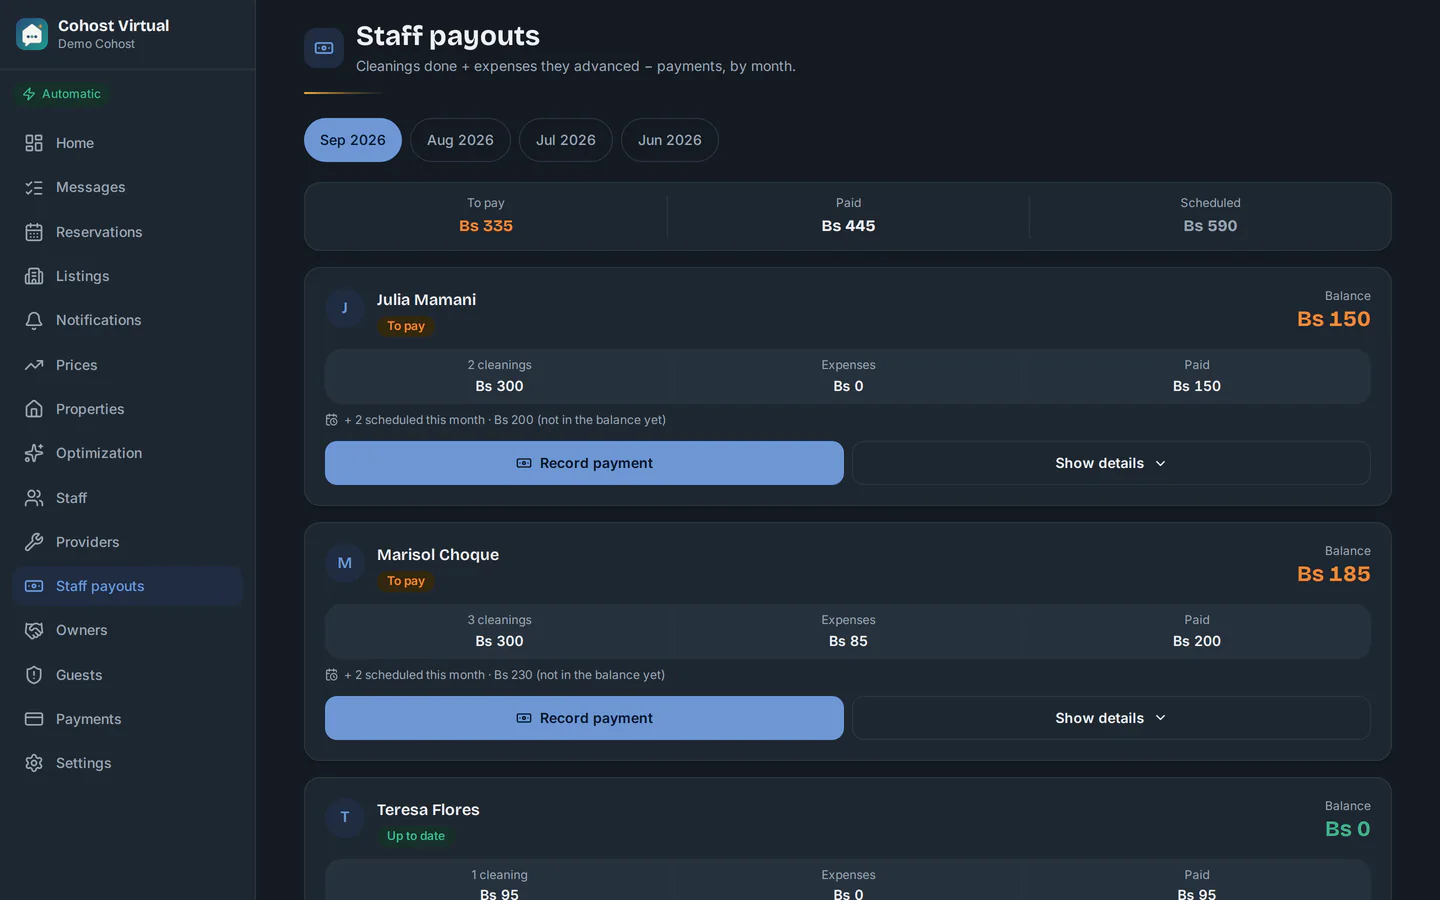Click Marisol Choque's M avatar
This screenshot has height=900, width=1440.
(344, 563)
